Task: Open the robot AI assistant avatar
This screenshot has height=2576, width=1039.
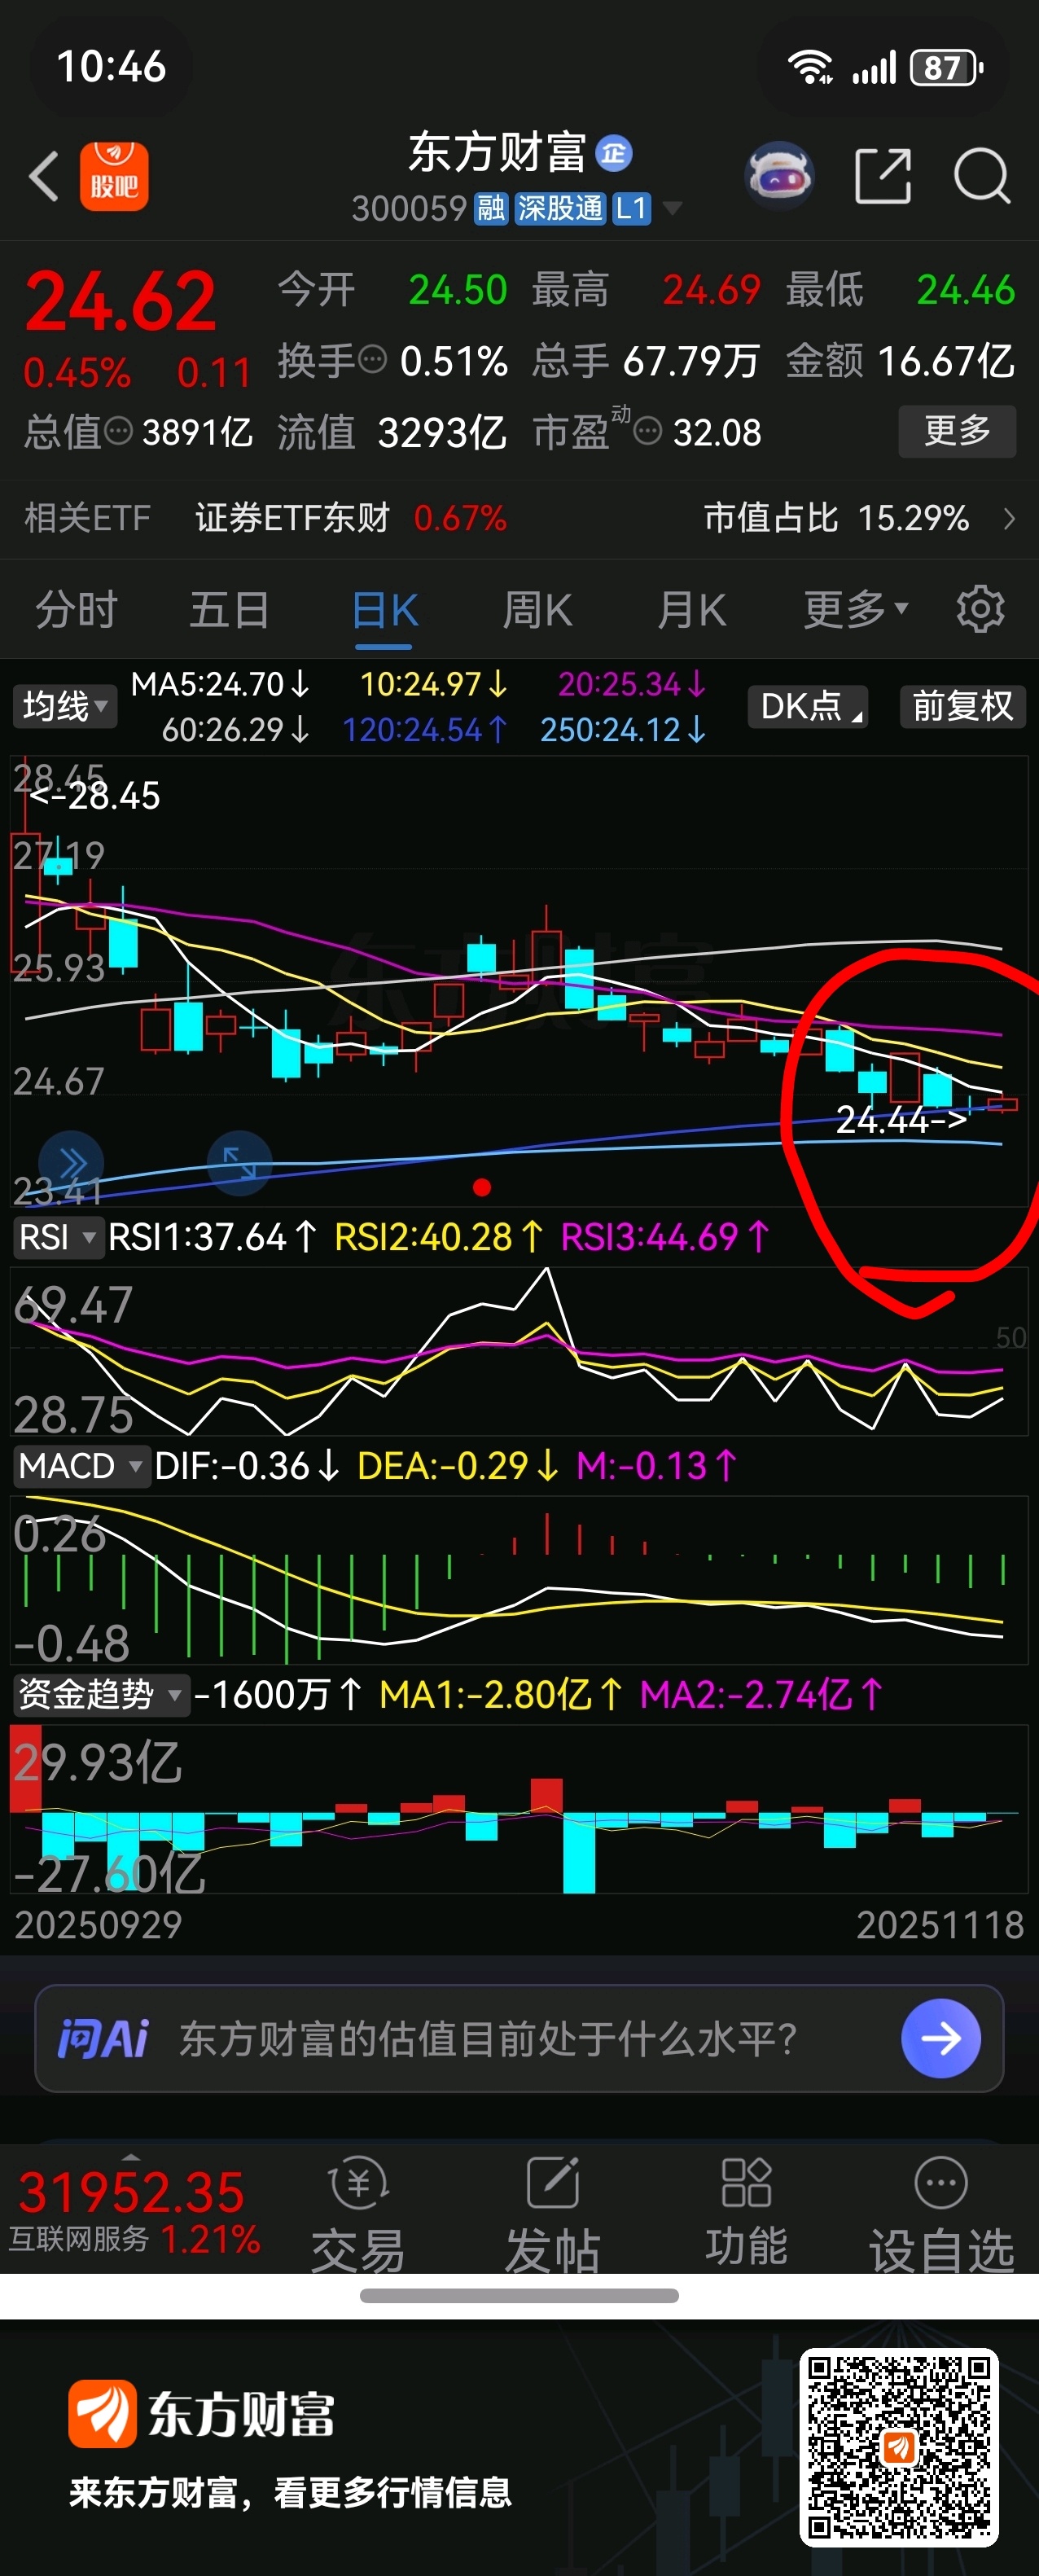Action: [780, 176]
